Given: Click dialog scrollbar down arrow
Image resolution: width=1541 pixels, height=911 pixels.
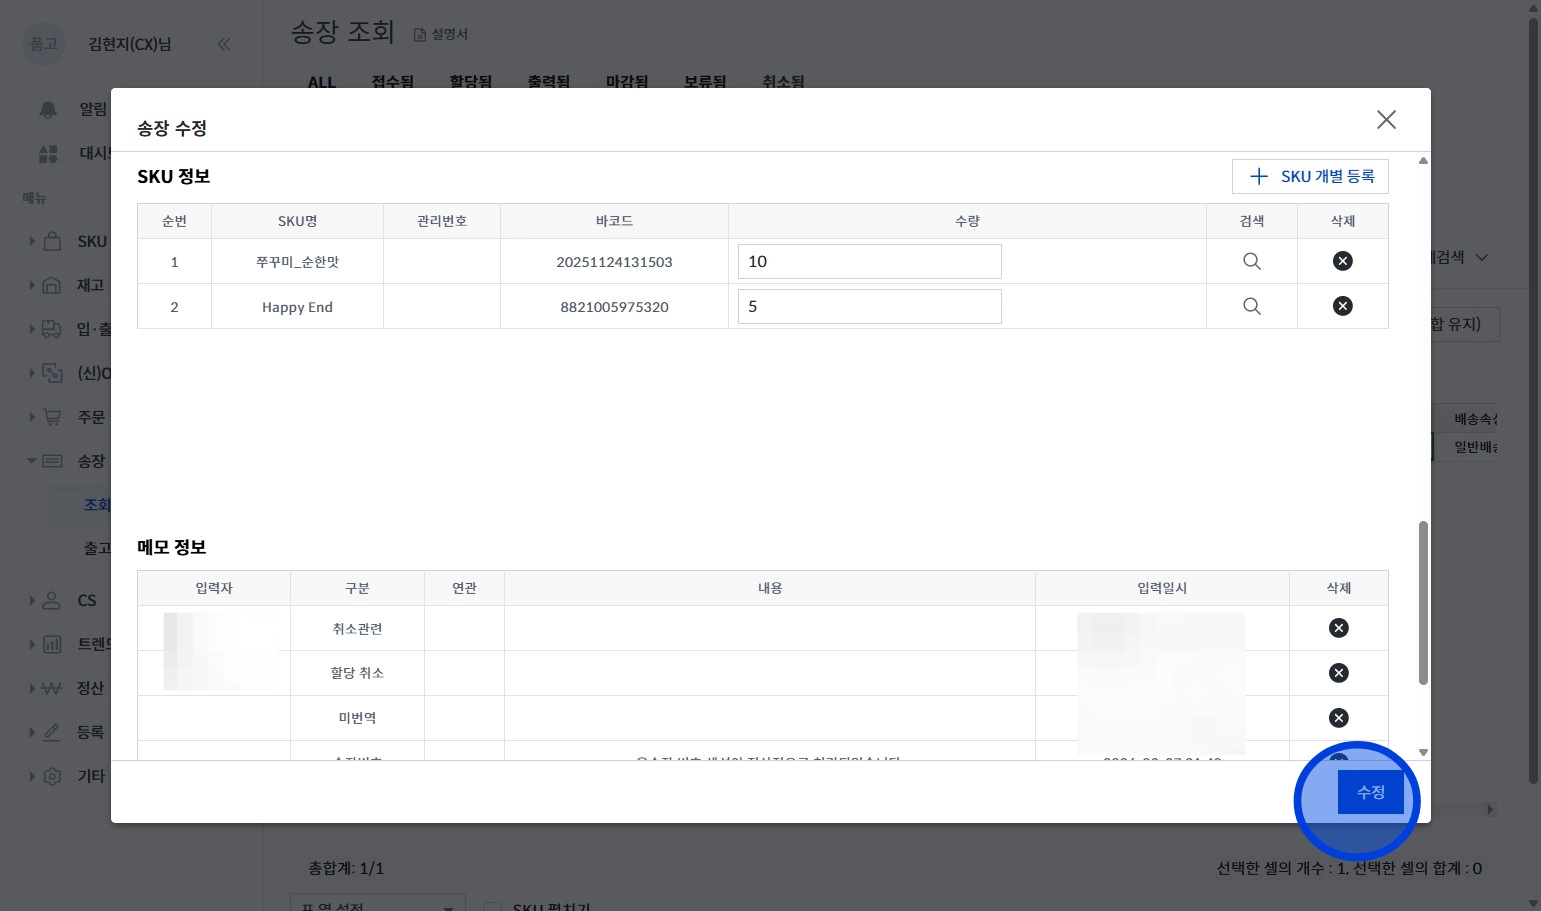Looking at the screenshot, I should coord(1423,753).
